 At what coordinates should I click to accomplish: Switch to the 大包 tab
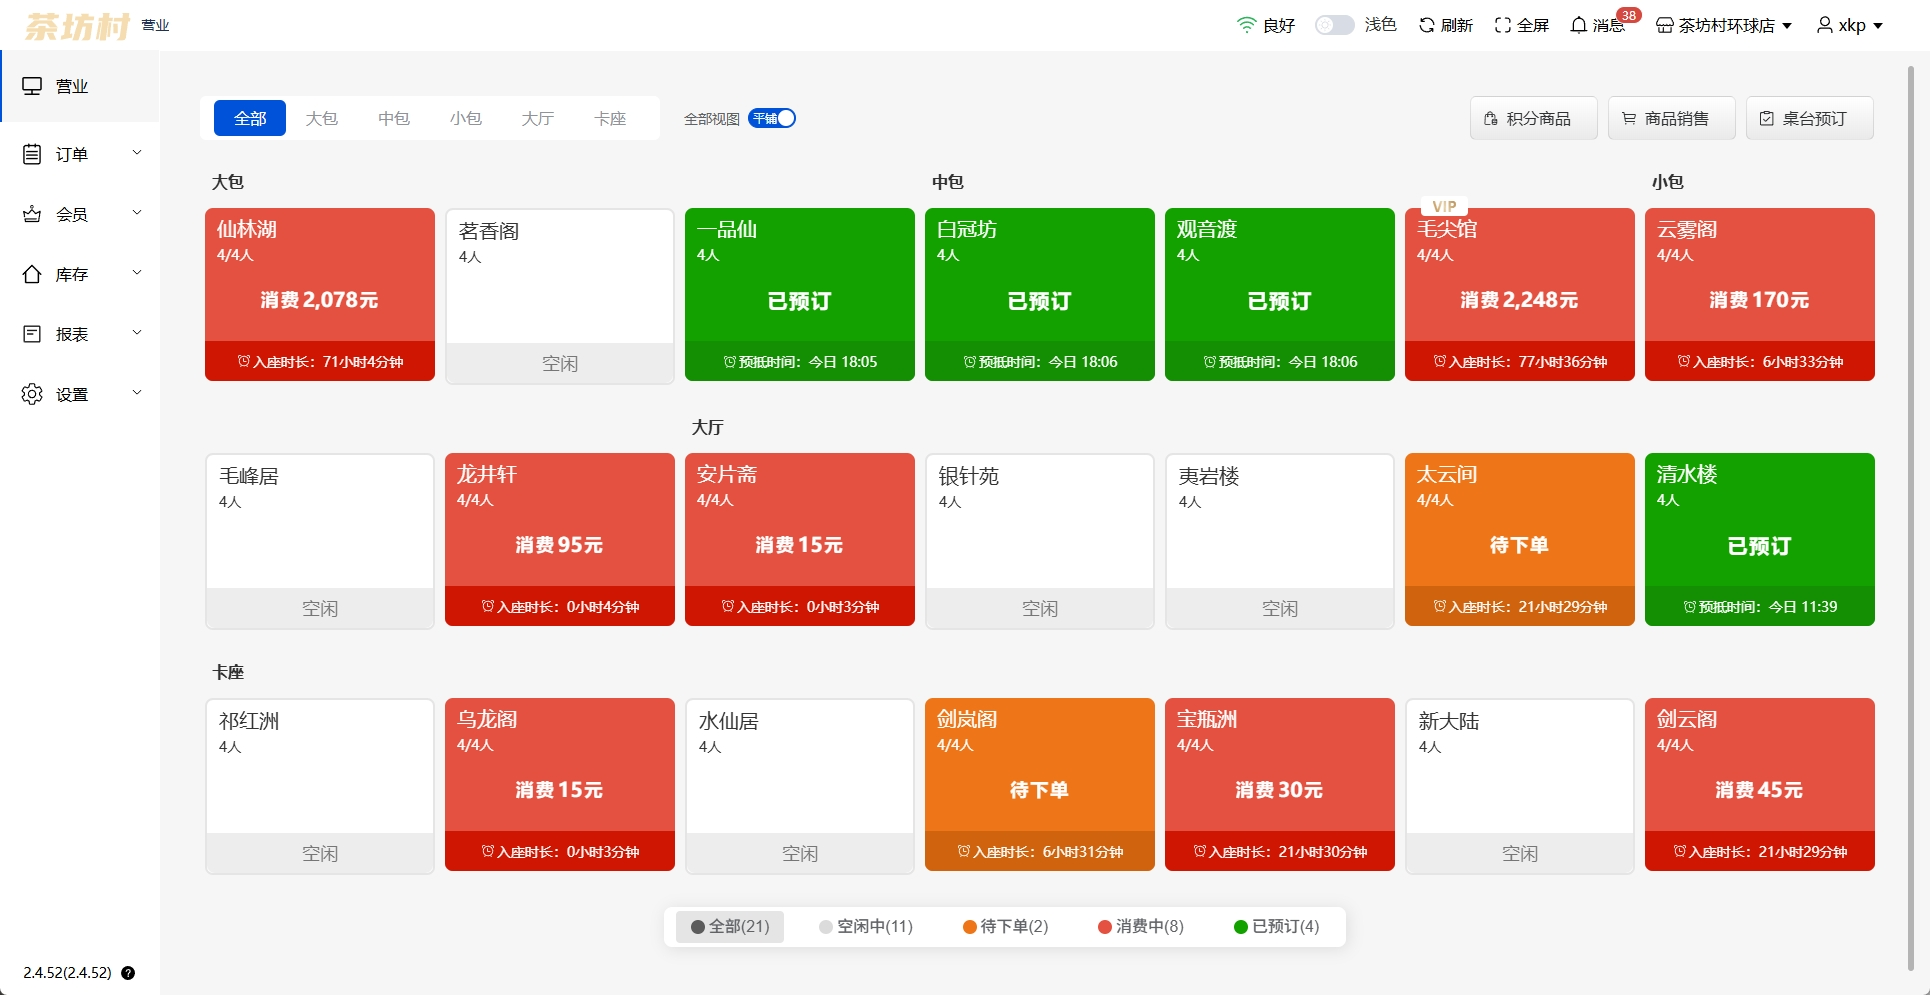click(x=322, y=118)
